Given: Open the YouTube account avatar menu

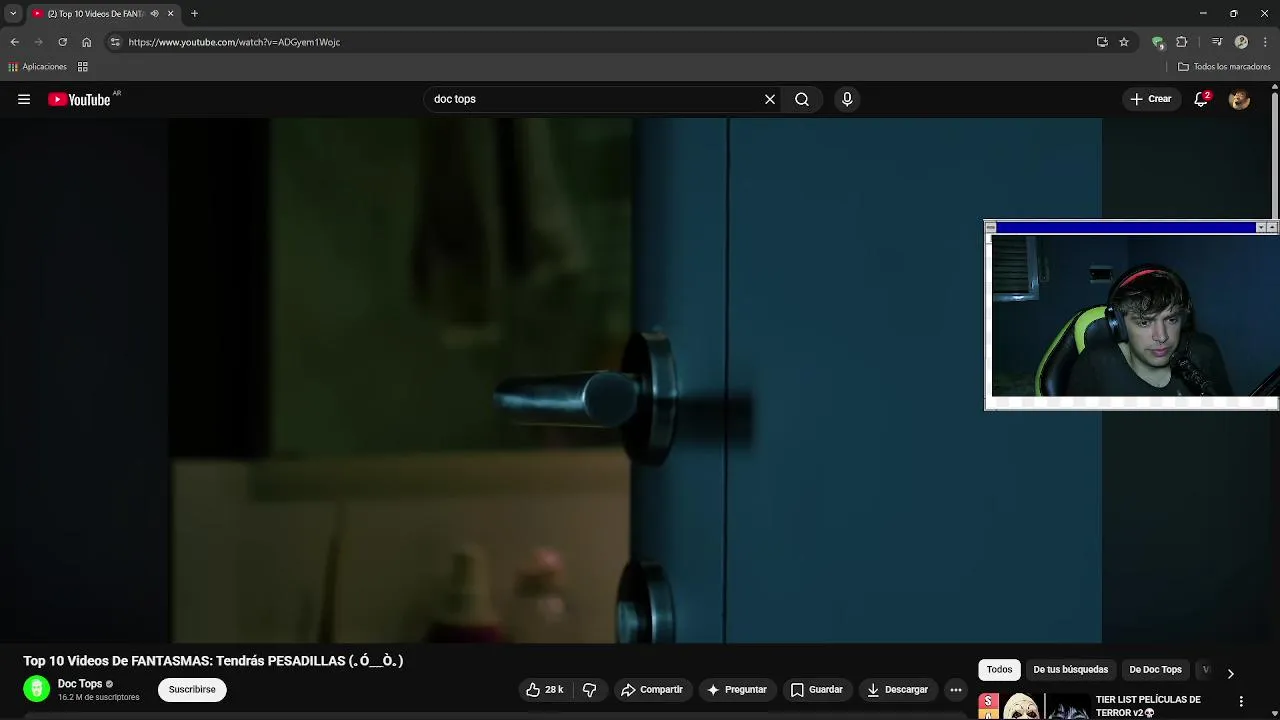Looking at the screenshot, I should coord(1239,99).
